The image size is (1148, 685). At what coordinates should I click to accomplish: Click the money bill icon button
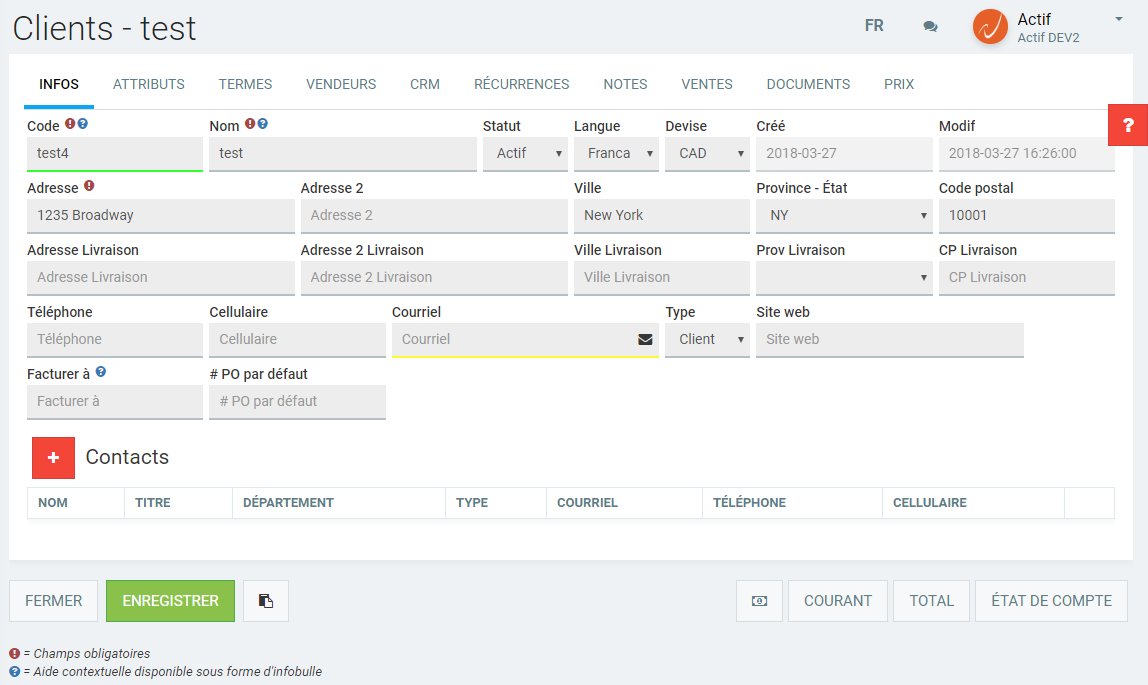(x=759, y=601)
